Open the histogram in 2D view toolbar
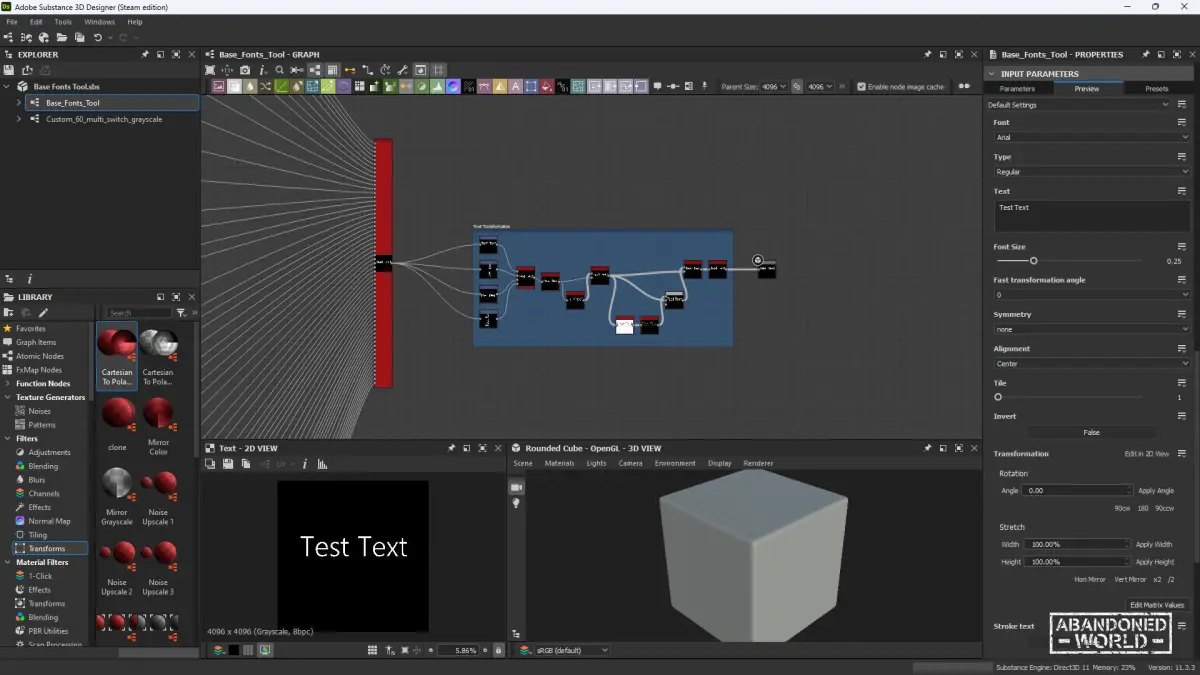The image size is (1200, 675). coord(322,464)
